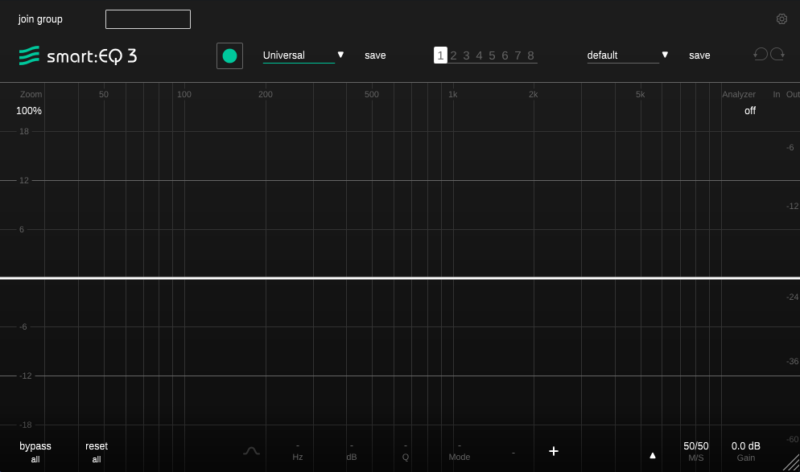Click the bell filter shape icon
800x472 pixels.
(x=251, y=451)
